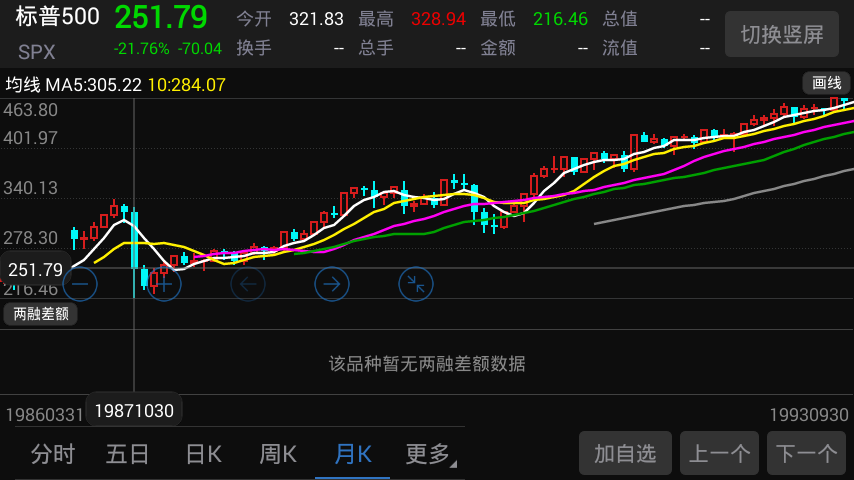Tap the 流值 field label
854x480 pixels.
click(620, 48)
